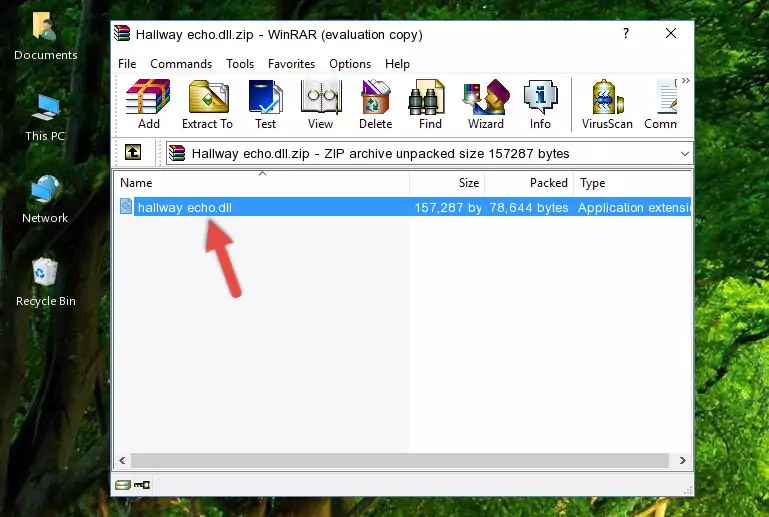Sort files by Size column

pyautogui.click(x=447, y=183)
